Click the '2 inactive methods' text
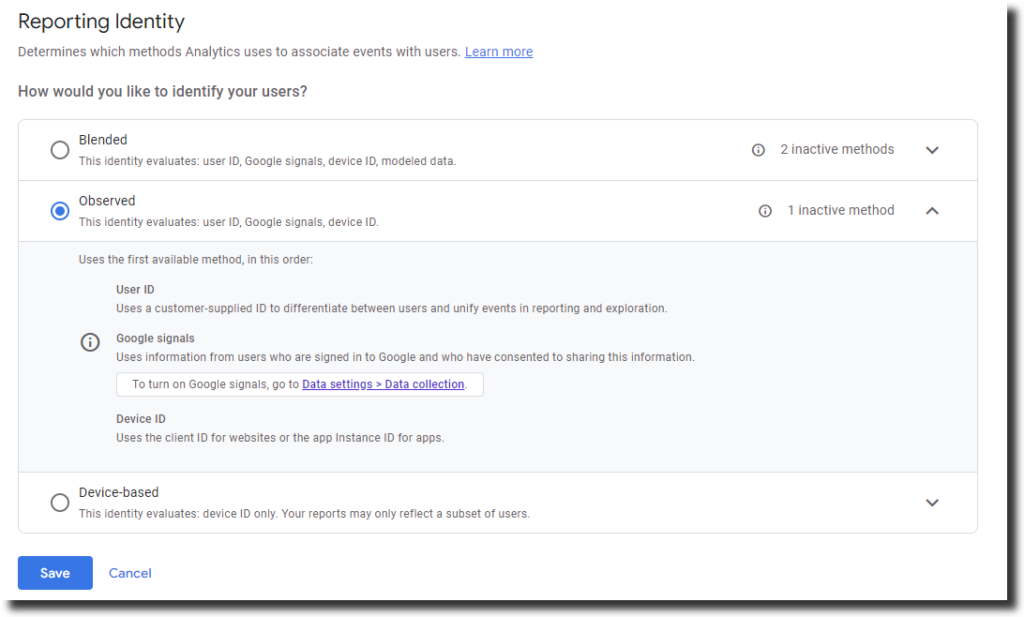This screenshot has width=1024, height=617. (837, 150)
